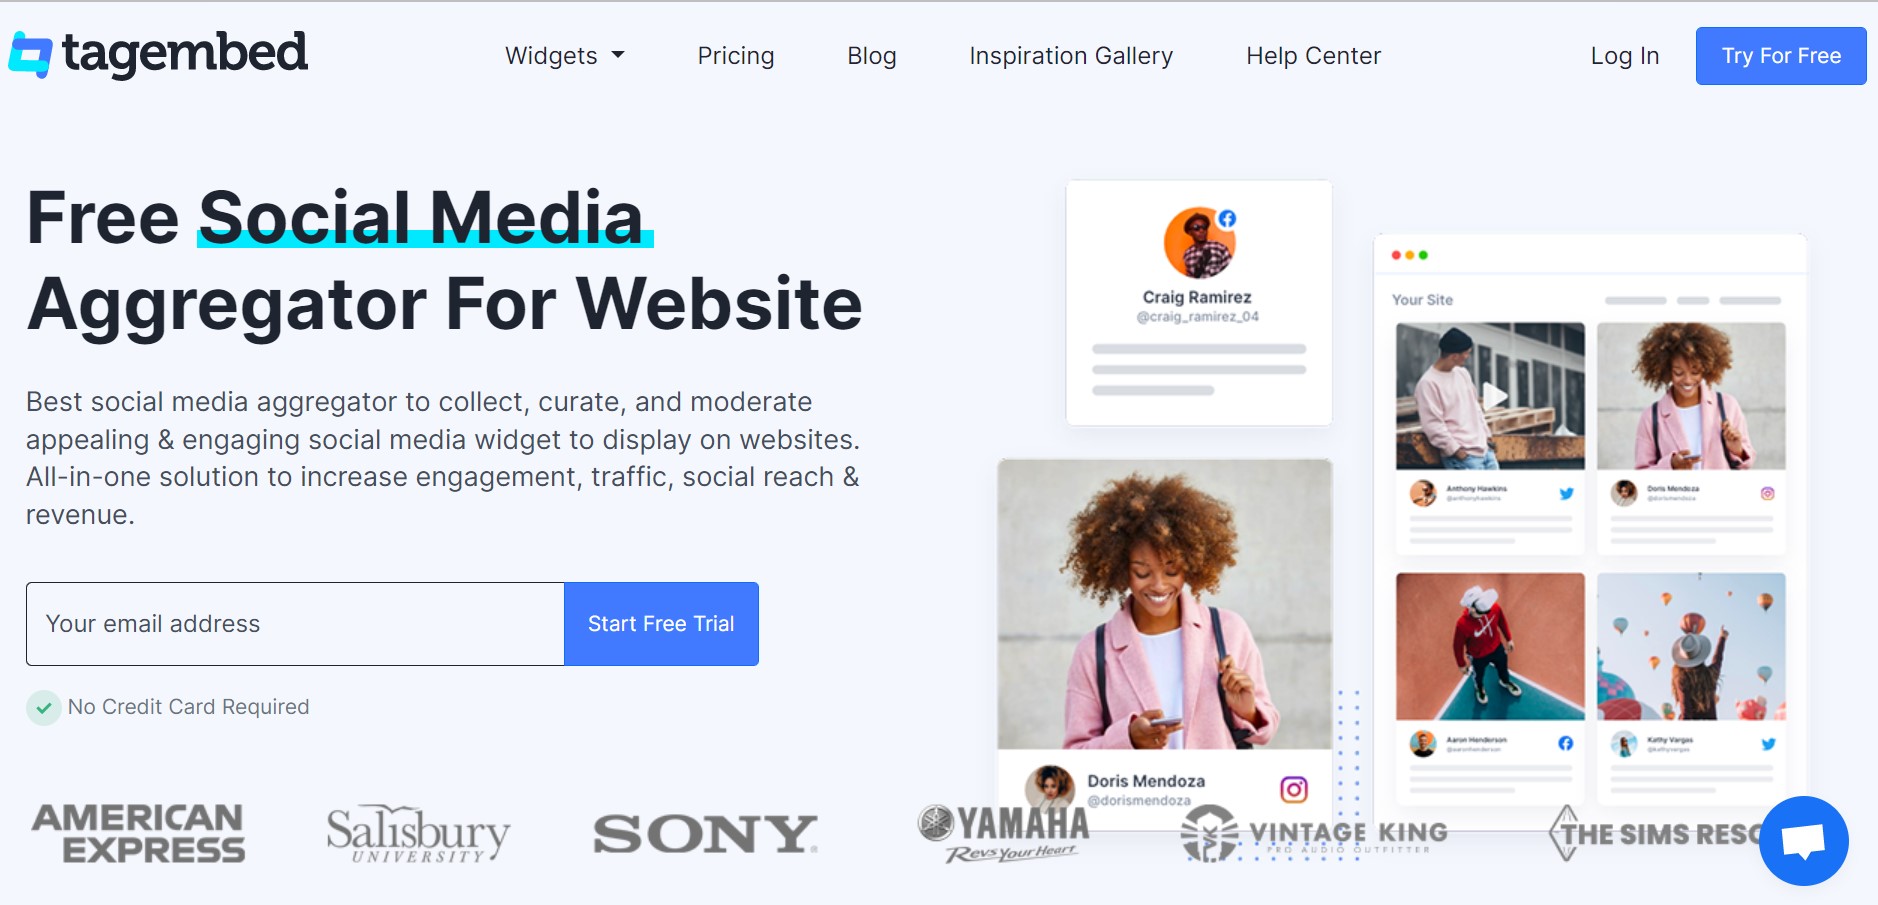
Task: Focus the Your email address field
Action: coord(295,624)
